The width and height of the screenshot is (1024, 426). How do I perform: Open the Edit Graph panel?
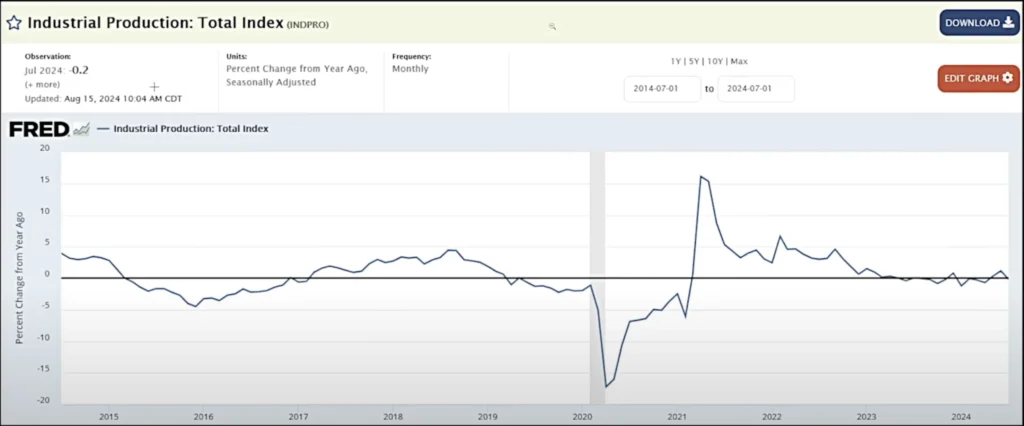[x=978, y=78]
